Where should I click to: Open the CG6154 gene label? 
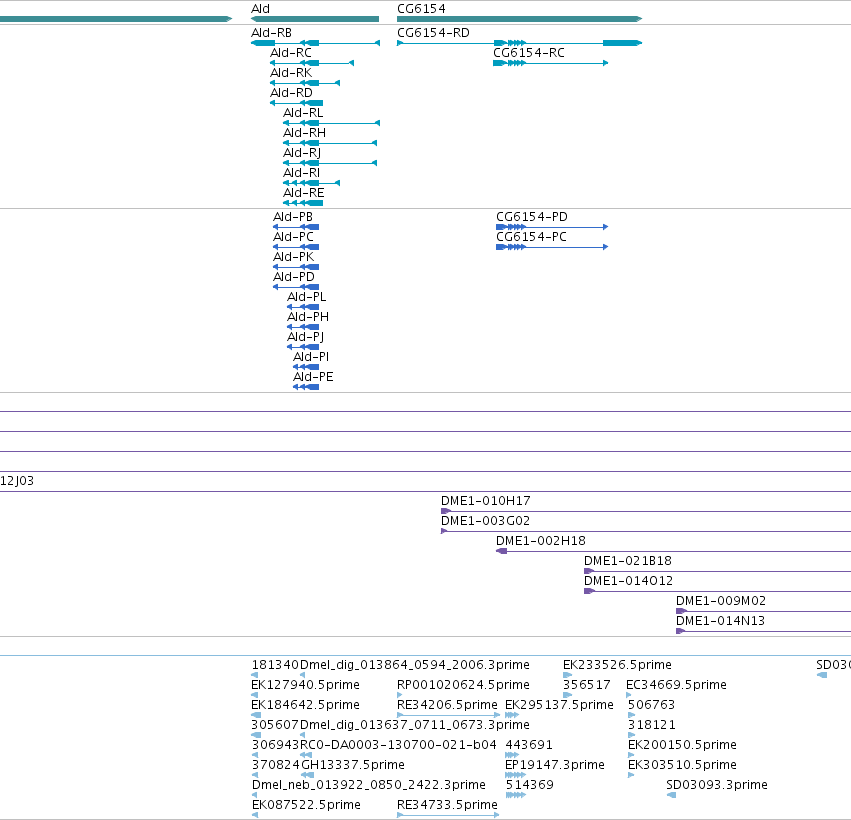point(421,9)
